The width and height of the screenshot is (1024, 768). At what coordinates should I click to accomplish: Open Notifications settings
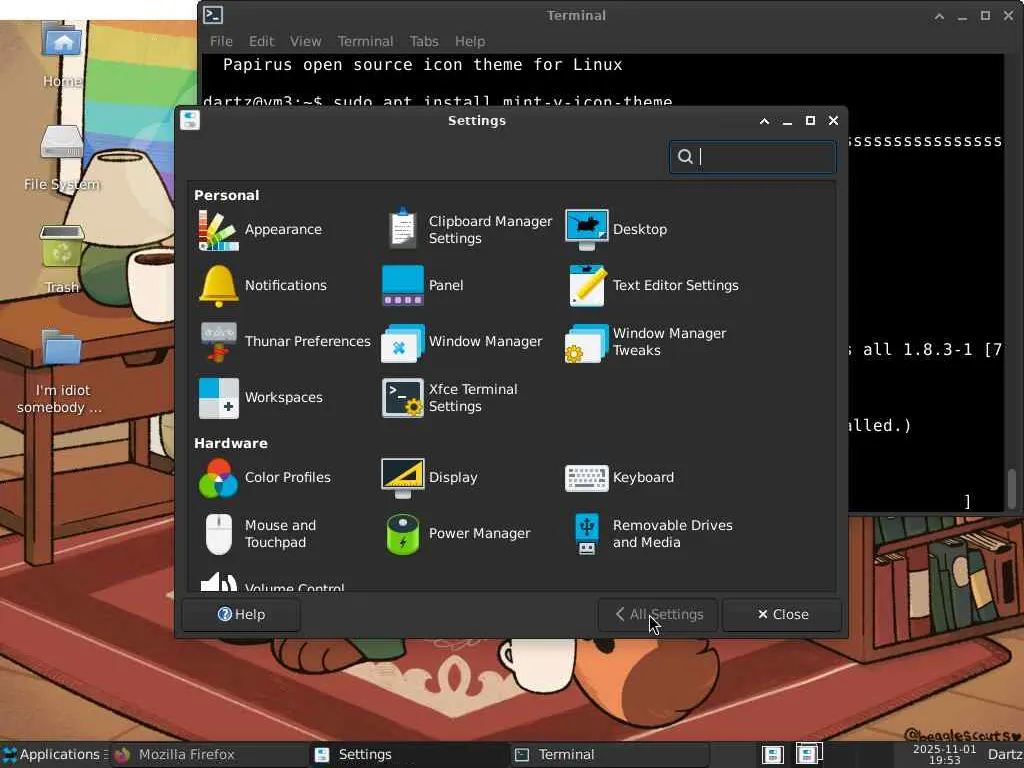pyautogui.click(x=263, y=285)
